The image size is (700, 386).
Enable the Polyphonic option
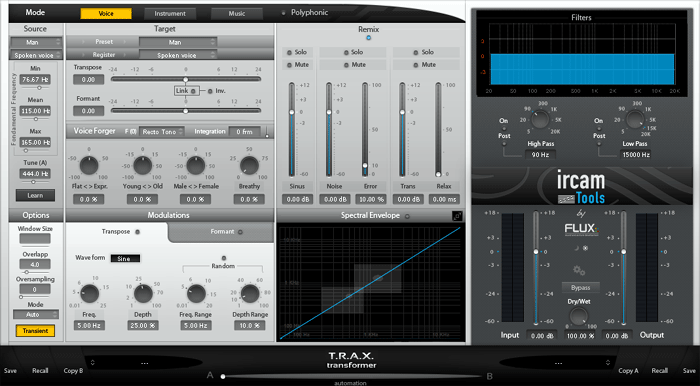pyautogui.click(x=283, y=13)
